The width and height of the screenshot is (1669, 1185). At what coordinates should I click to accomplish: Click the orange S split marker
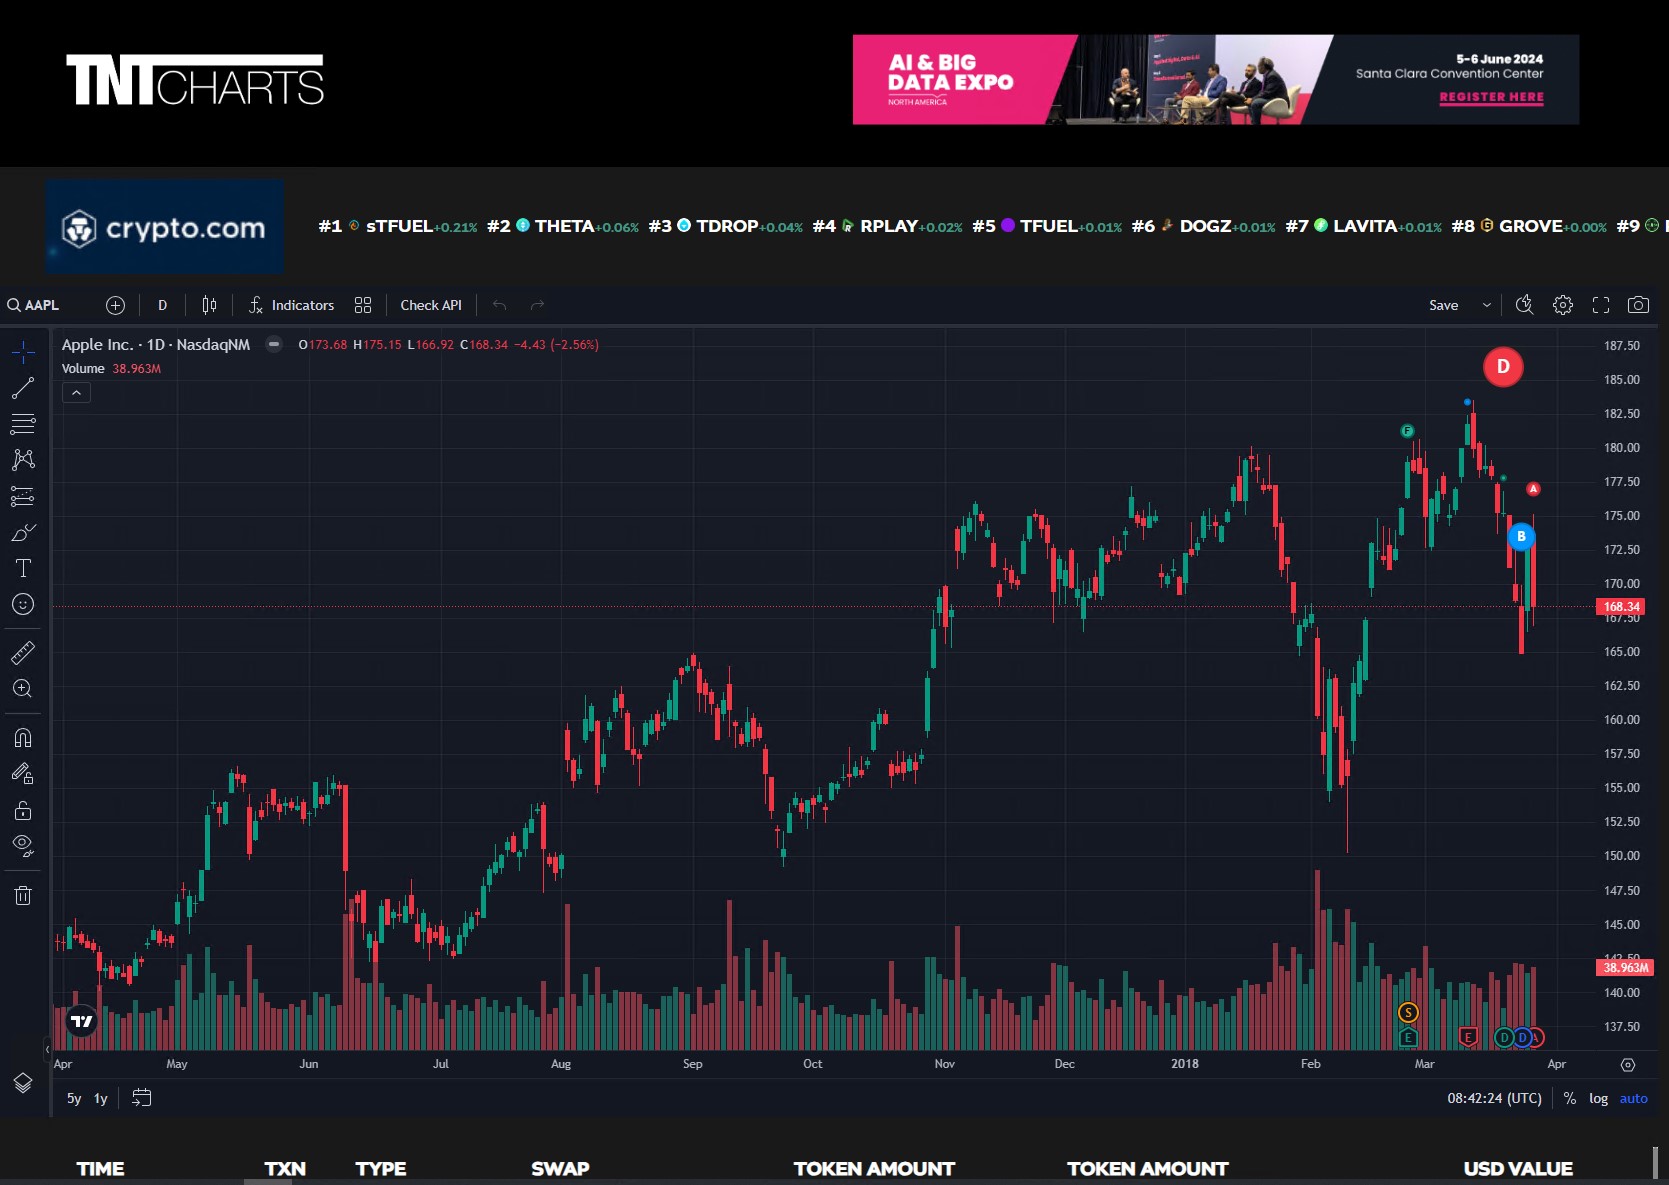click(1408, 1013)
